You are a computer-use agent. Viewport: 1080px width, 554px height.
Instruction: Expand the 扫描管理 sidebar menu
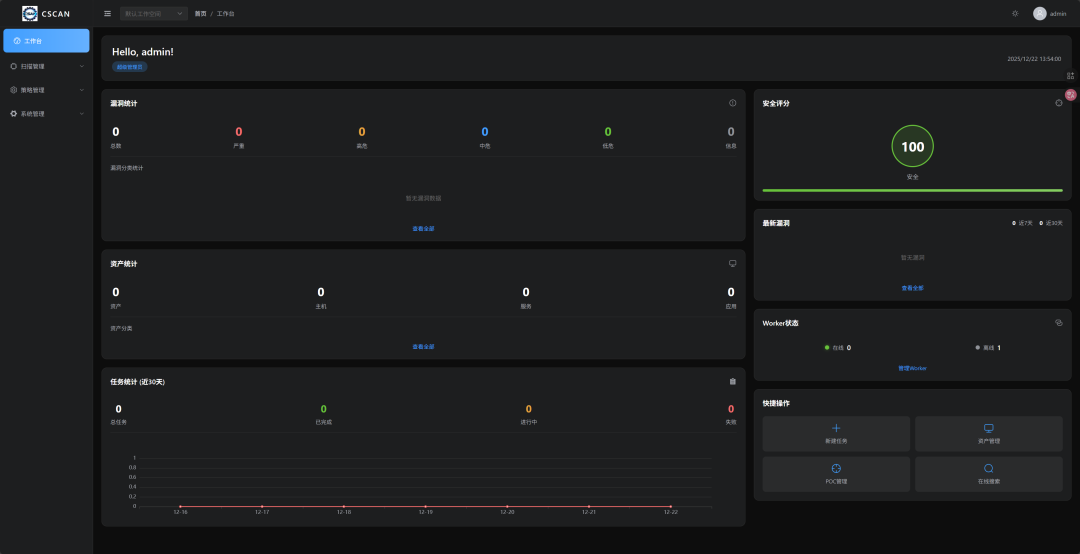[46, 66]
